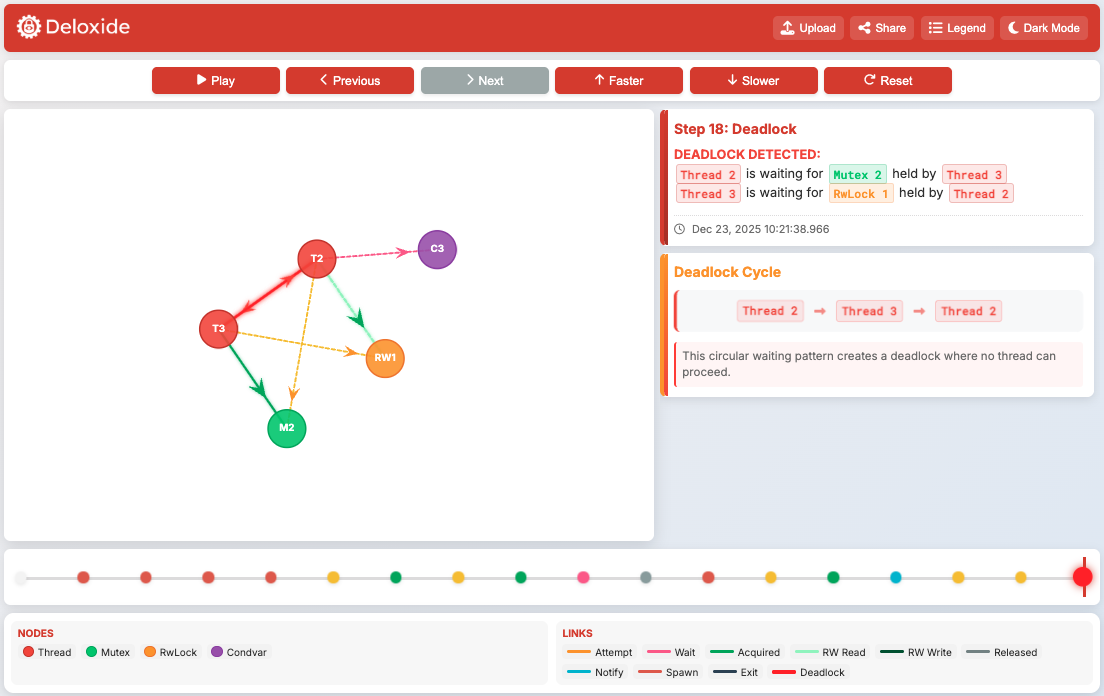The height and width of the screenshot is (696, 1104).
Task: Click the Upload button in header
Action: 808,28
